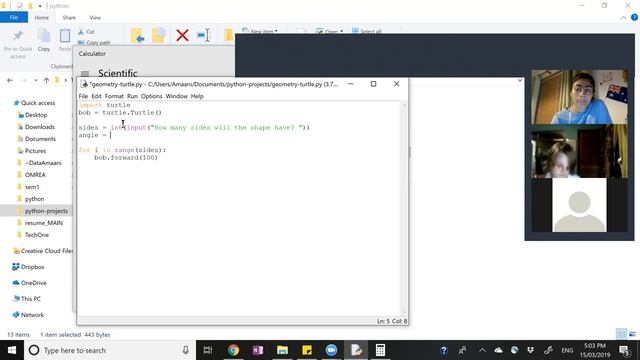Image resolution: width=640 pixels, height=360 pixels.
Task: Switch to Share tab in File Explorer
Action: [69, 18]
